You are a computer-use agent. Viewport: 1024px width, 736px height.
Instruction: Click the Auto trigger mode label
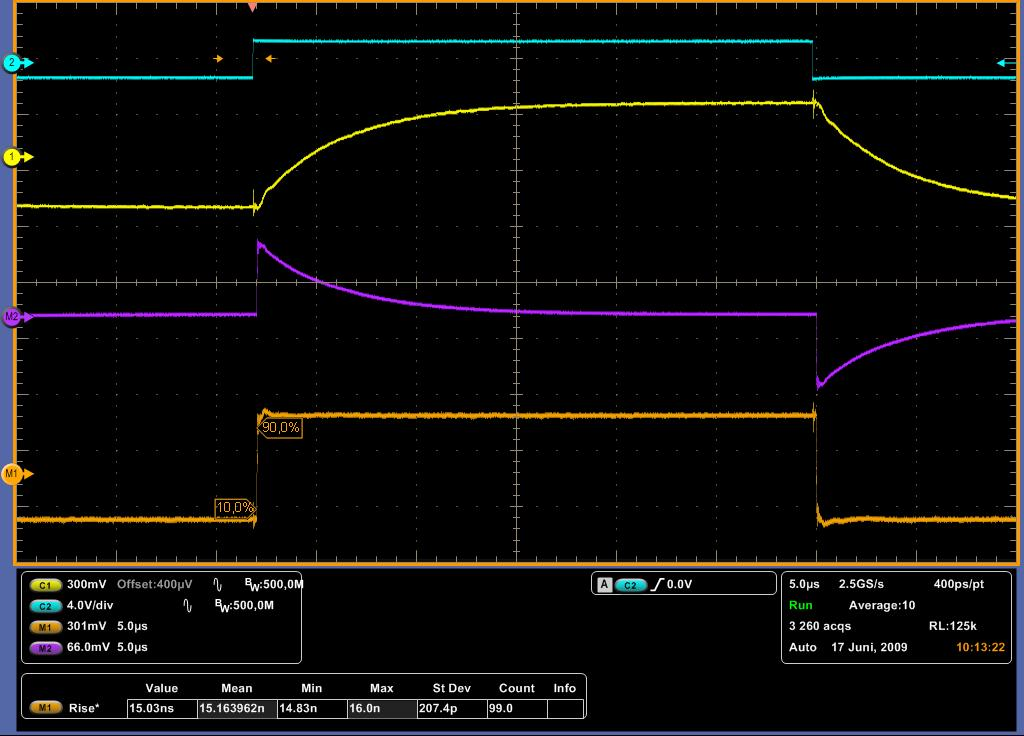[x=803, y=647]
